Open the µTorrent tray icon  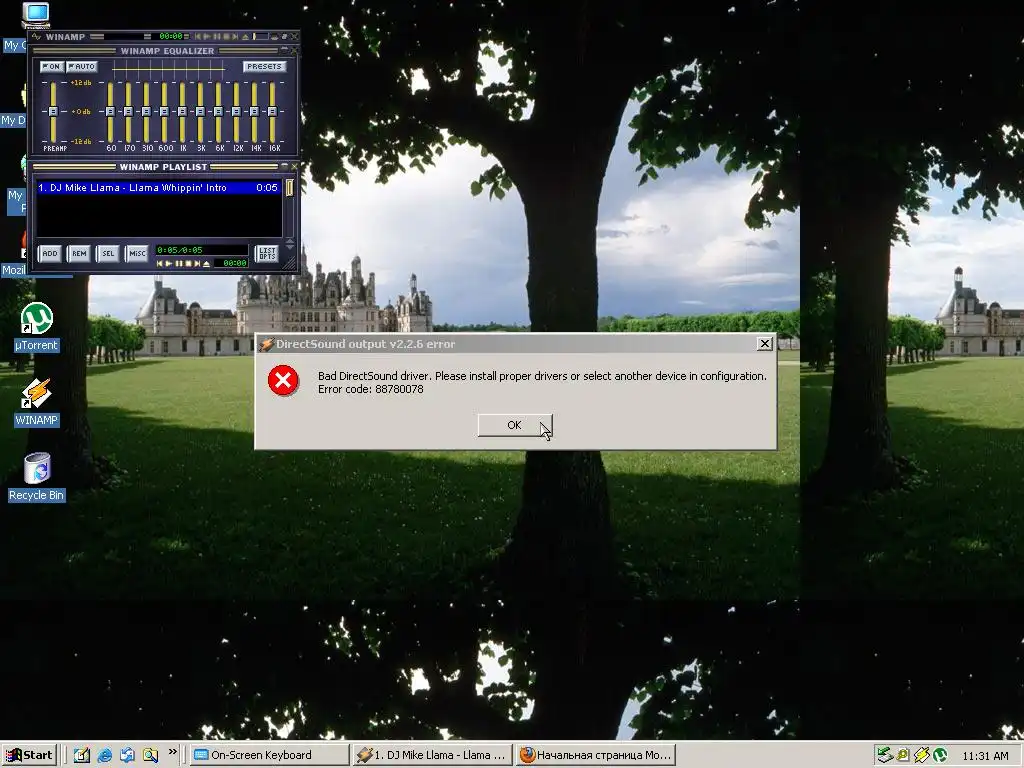pos(940,755)
